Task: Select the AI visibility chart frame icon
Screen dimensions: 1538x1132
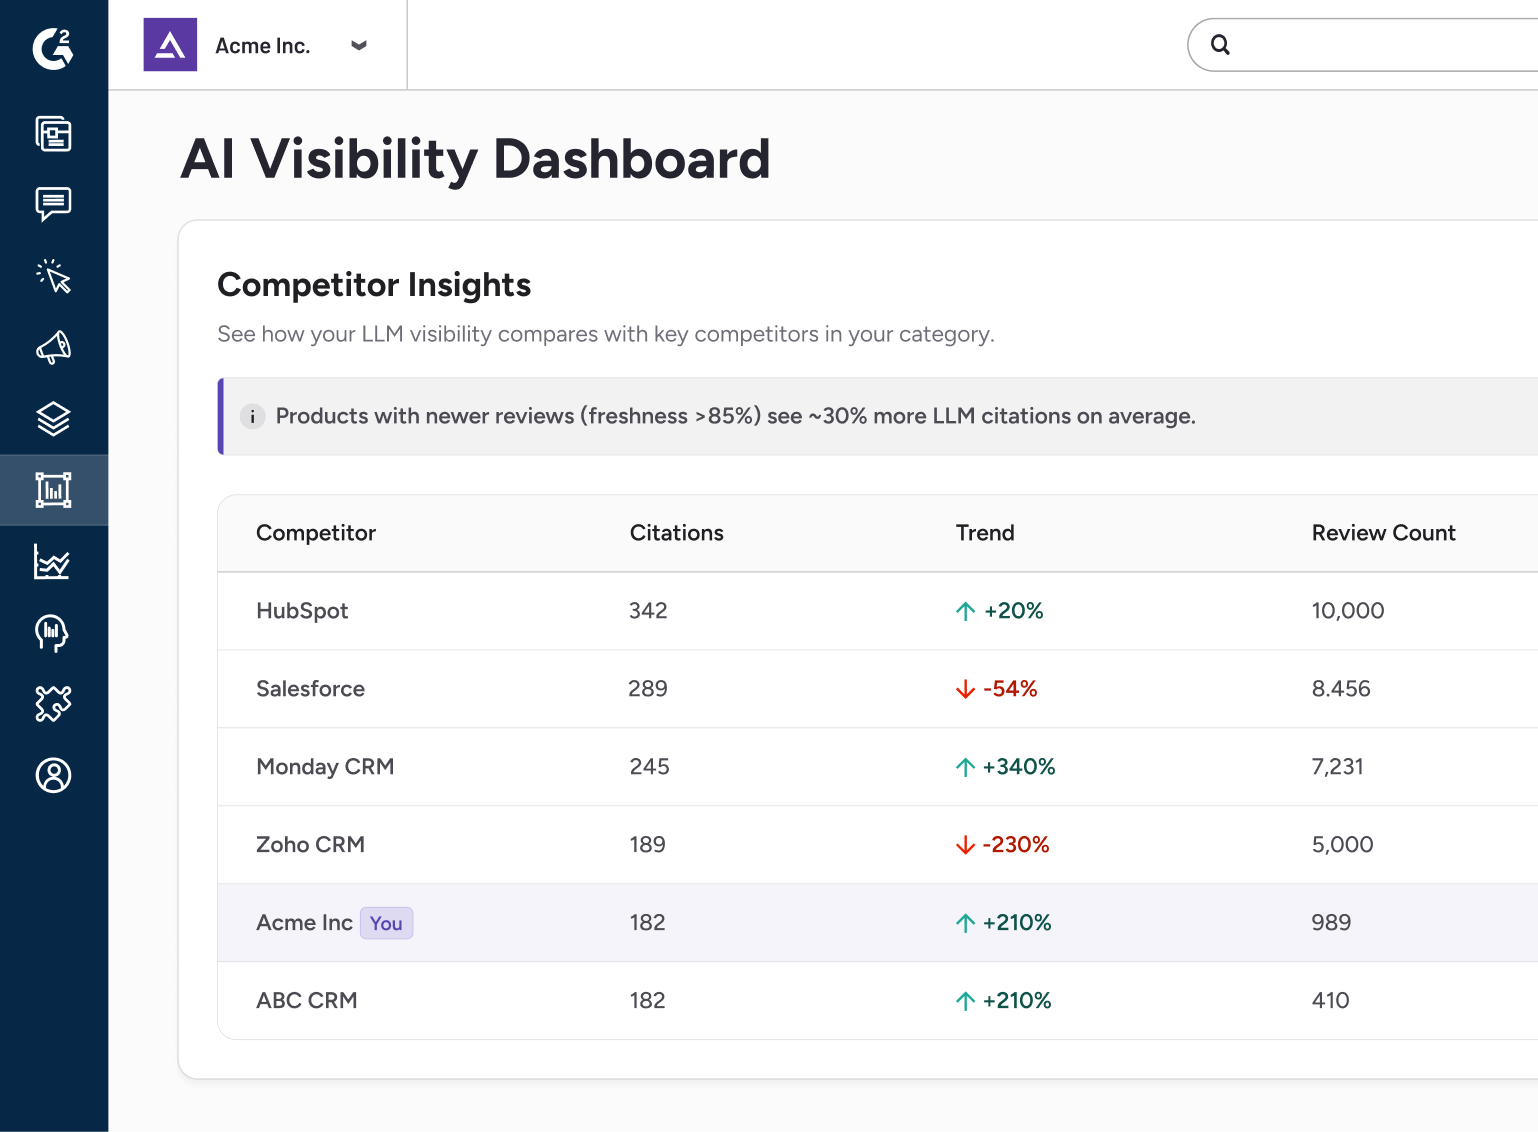Action: click(53, 490)
